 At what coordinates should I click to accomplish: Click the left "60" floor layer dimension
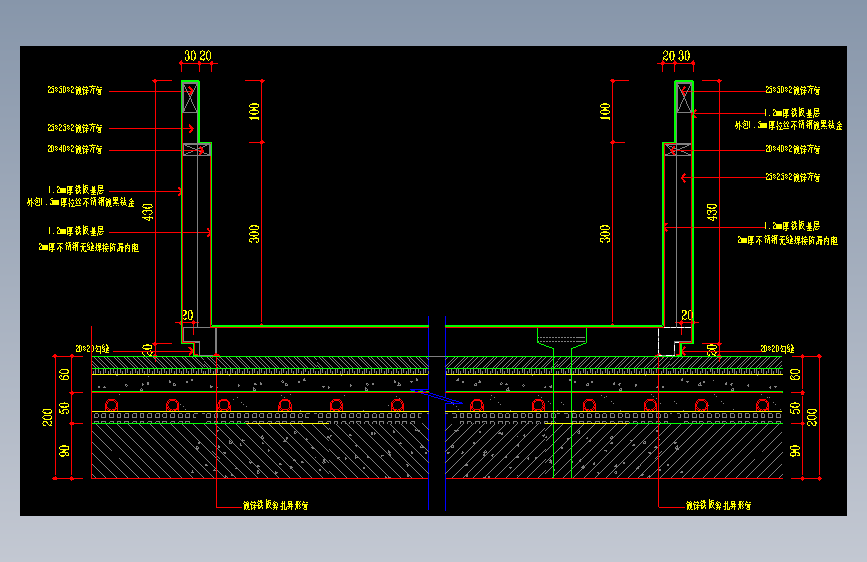(x=65, y=374)
